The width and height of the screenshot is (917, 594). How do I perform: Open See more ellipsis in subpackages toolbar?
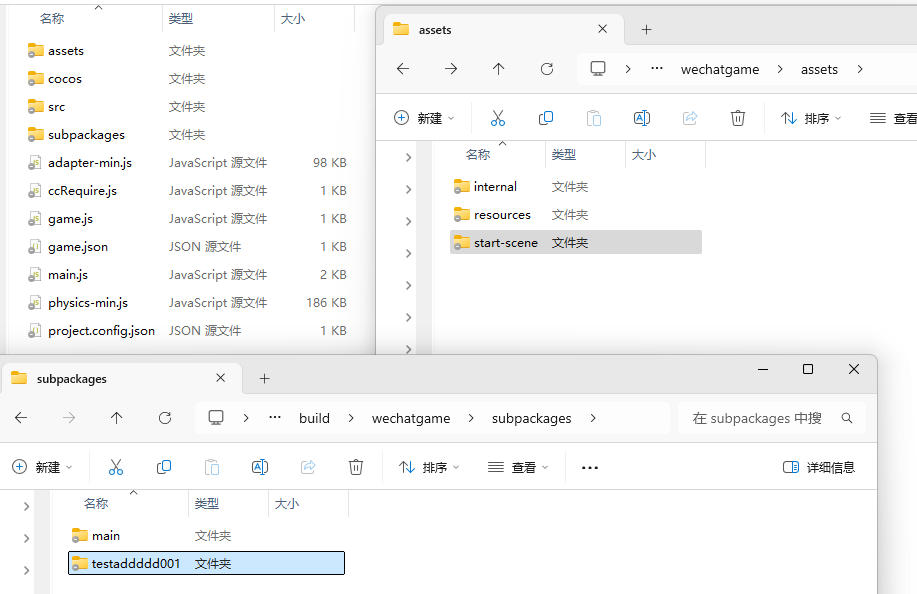[x=590, y=468]
